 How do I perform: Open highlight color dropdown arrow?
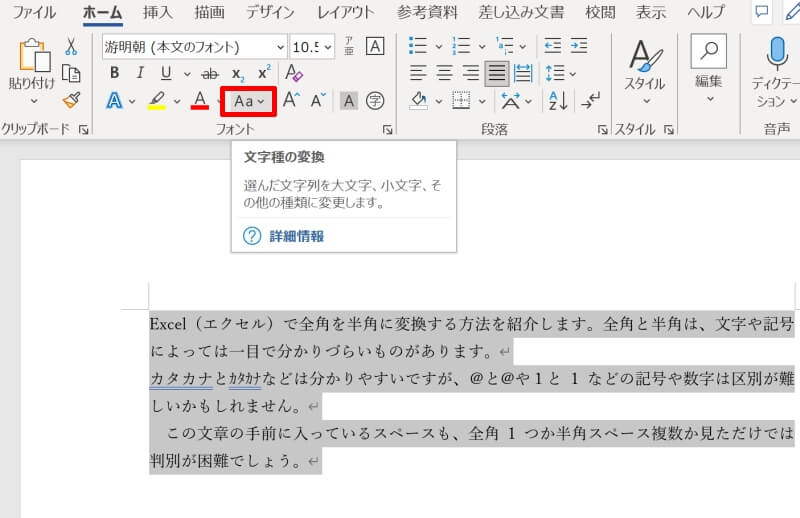(x=177, y=102)
